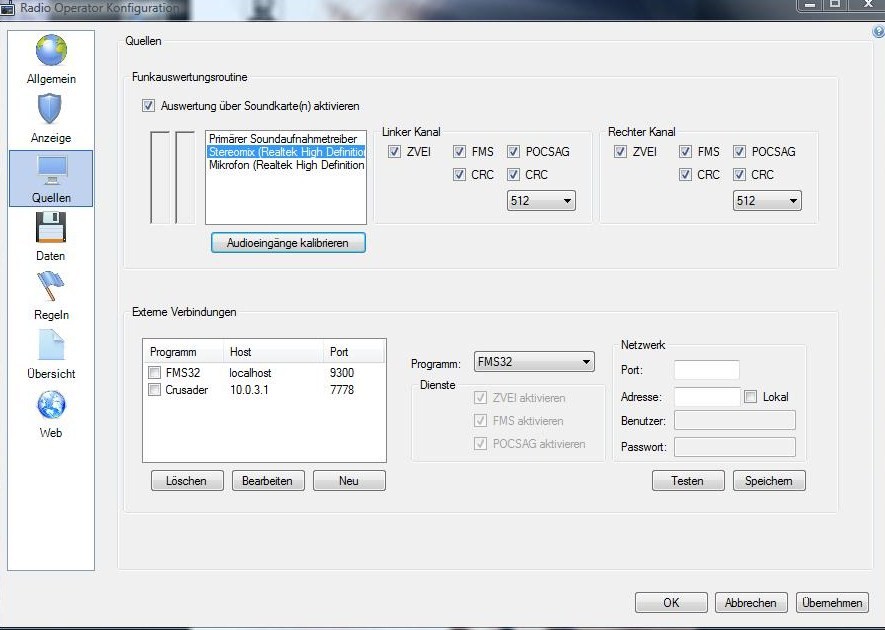The width and height of the screenshot is (885, 630).
Task: Go to Regeln flag icon
Action: 51,287
